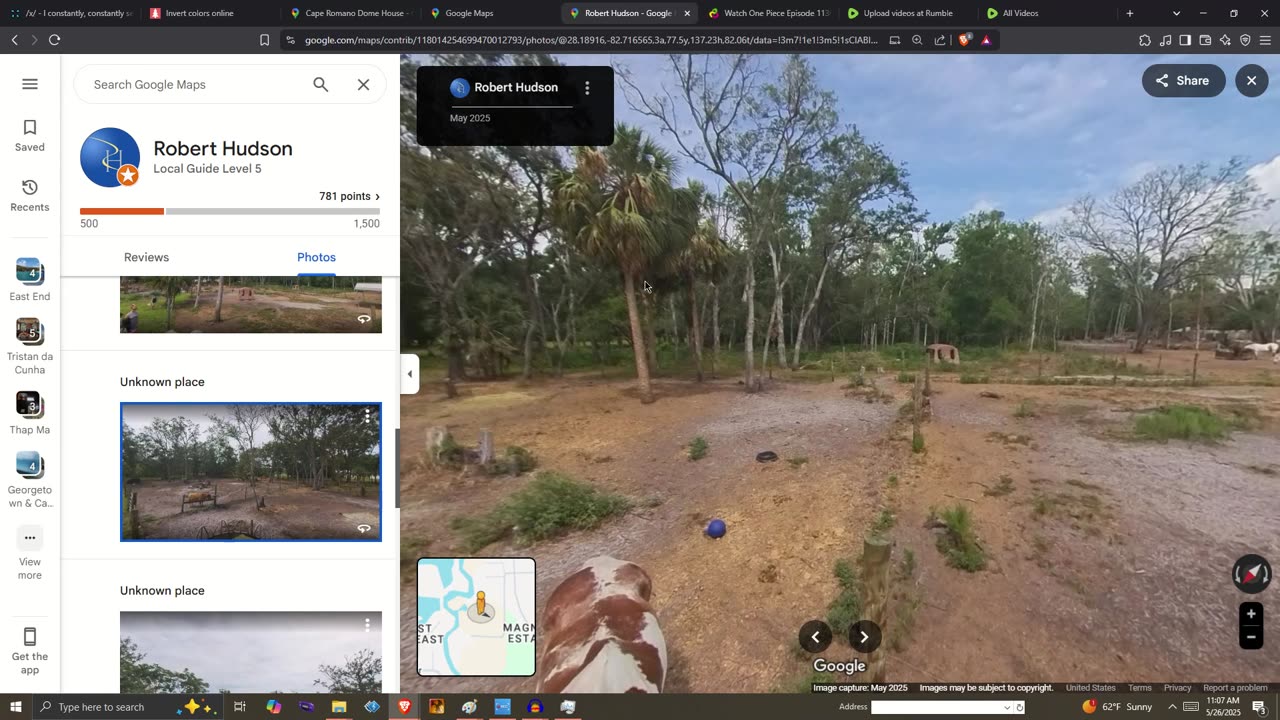Viewport: 1280px width, 720px height.
Task: Open Saved places in the sidebar
Action: tap(30, 136)
